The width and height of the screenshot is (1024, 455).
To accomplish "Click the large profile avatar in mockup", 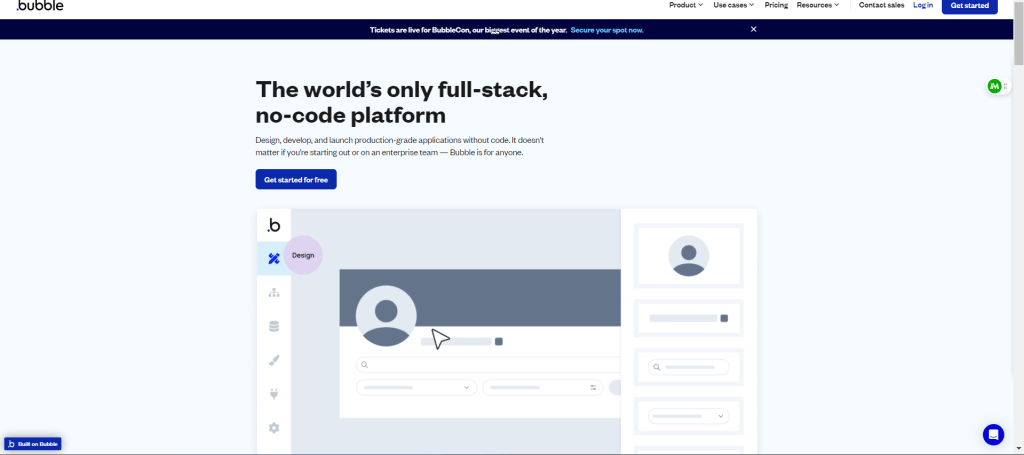I will pyautogui.click(x=386, y=316).
